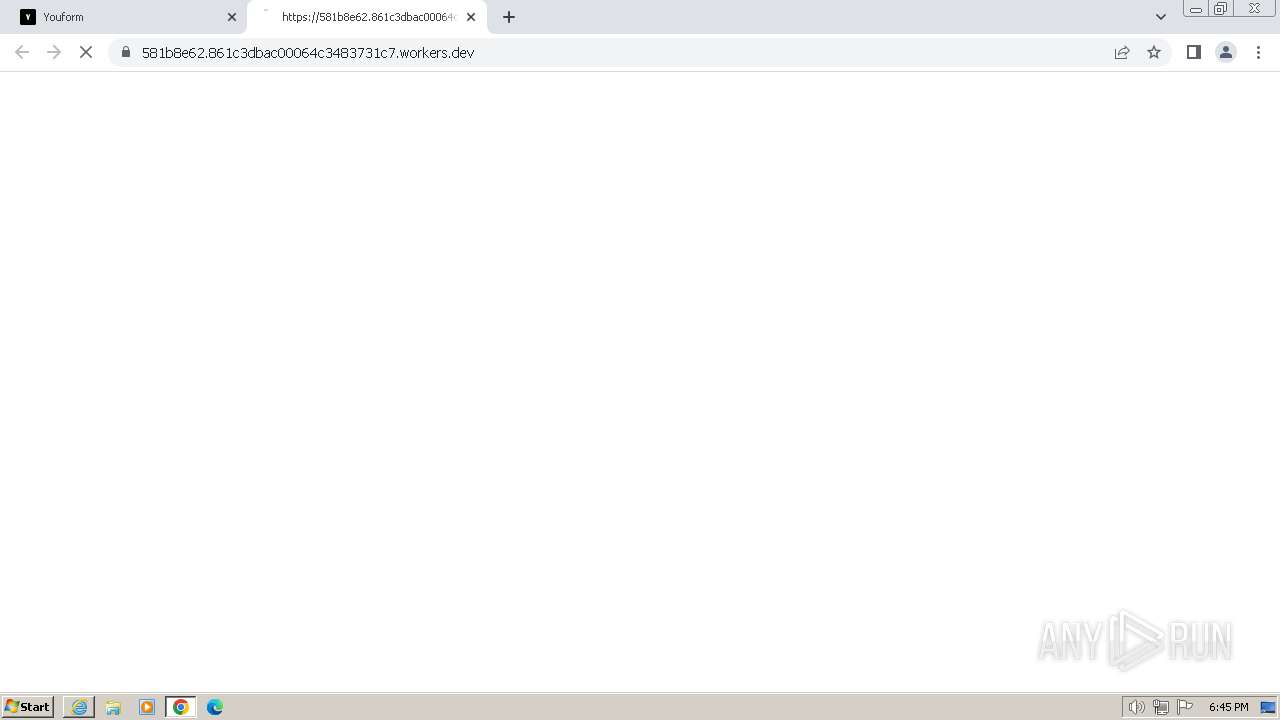Launch Internet Explorer from taskbar
1280x720 pixels.
(x=79, y=707)
